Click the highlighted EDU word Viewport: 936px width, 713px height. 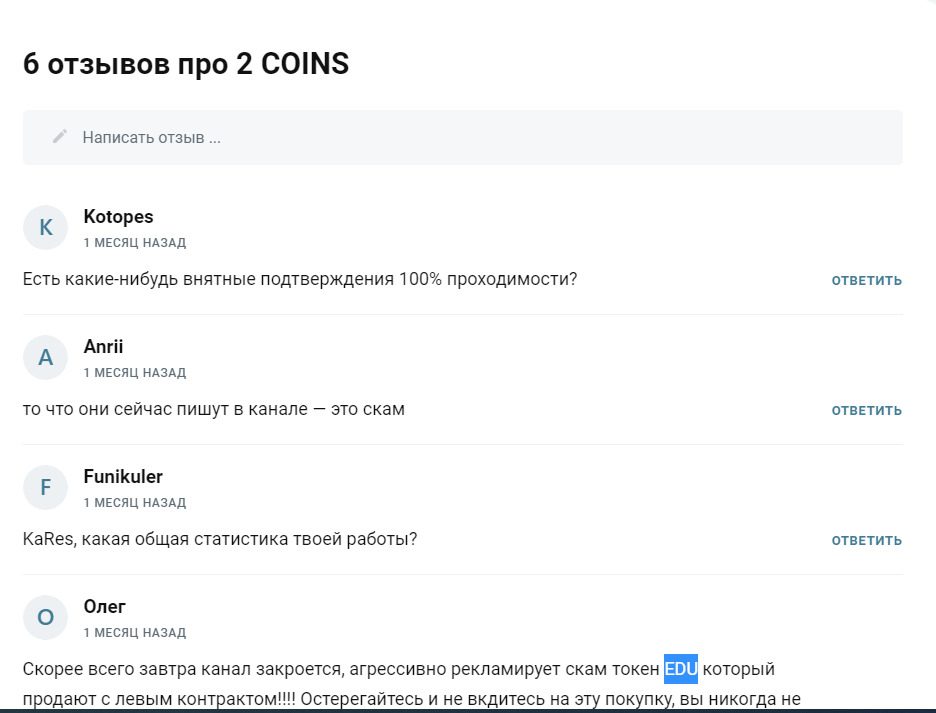(x=681, y=669)
